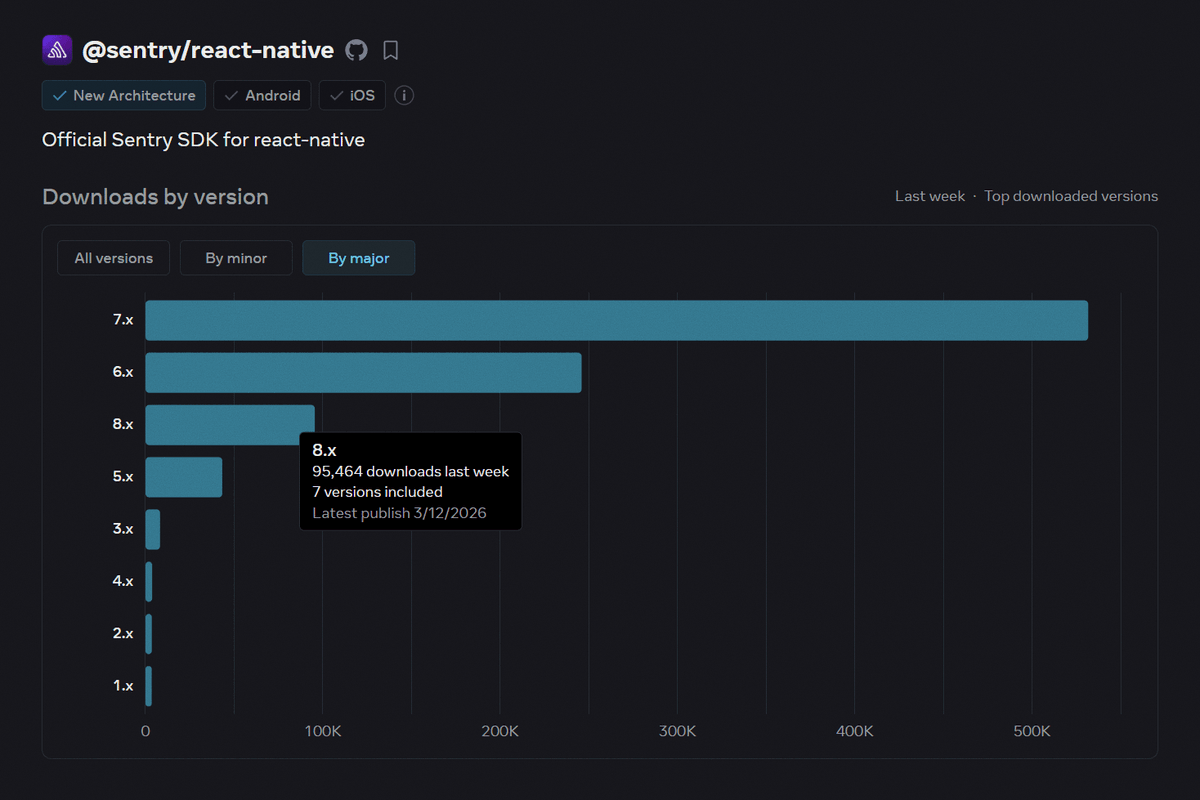The width and height of the screenshot is (1200, 800).
Task: Open the GitHub repository icon
Action: [x=356, y=50]
